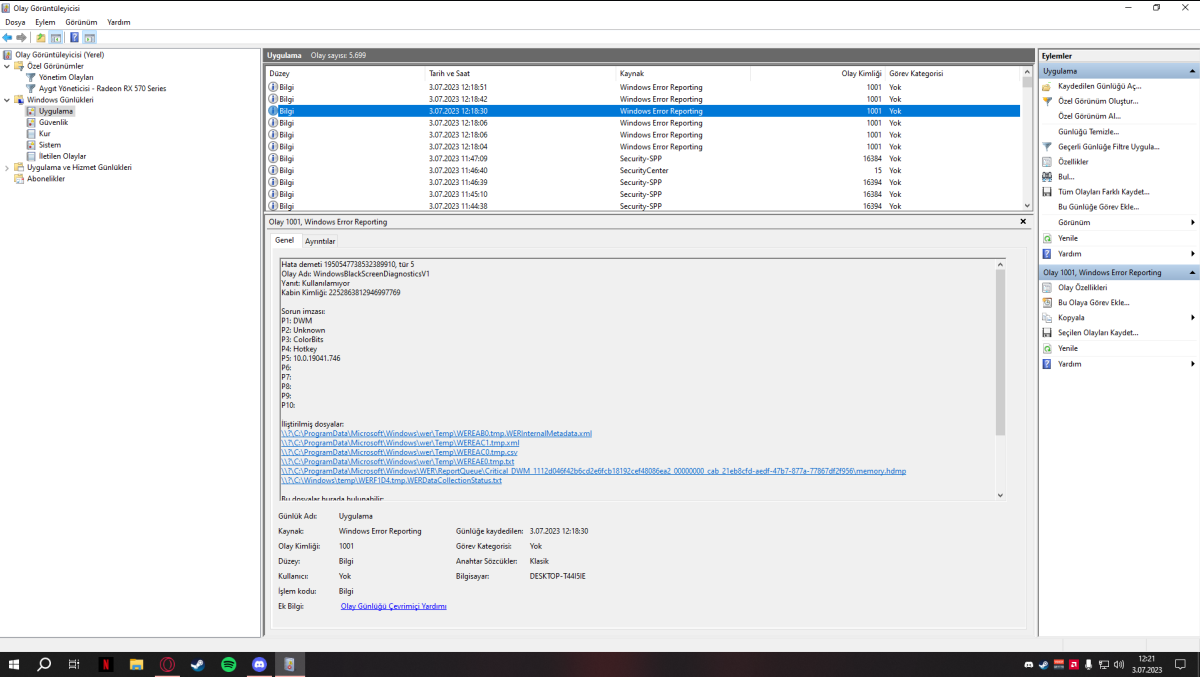Open Help via the toolbar question-mark icon
The width and height of the screenshot is (1200, 677).
pos(75,37)
